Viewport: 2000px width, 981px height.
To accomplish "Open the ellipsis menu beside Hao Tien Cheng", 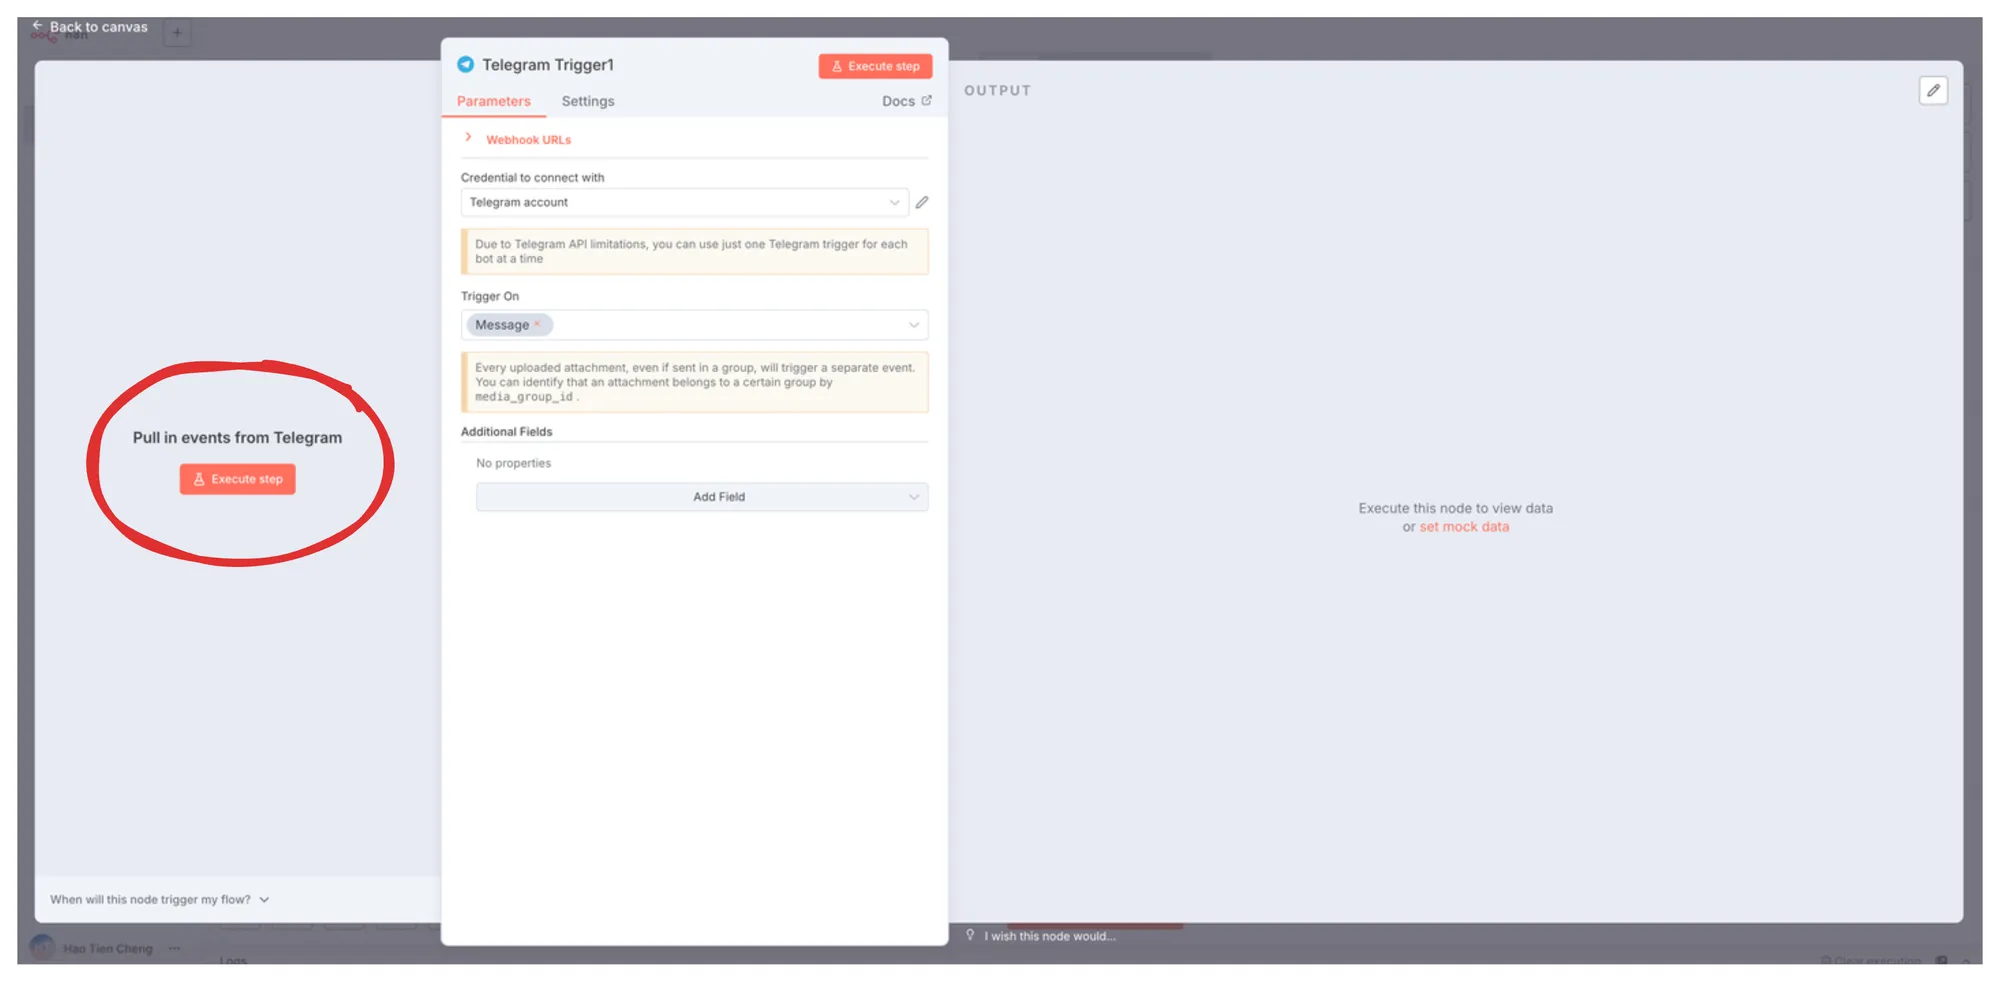I will (175, 949).
